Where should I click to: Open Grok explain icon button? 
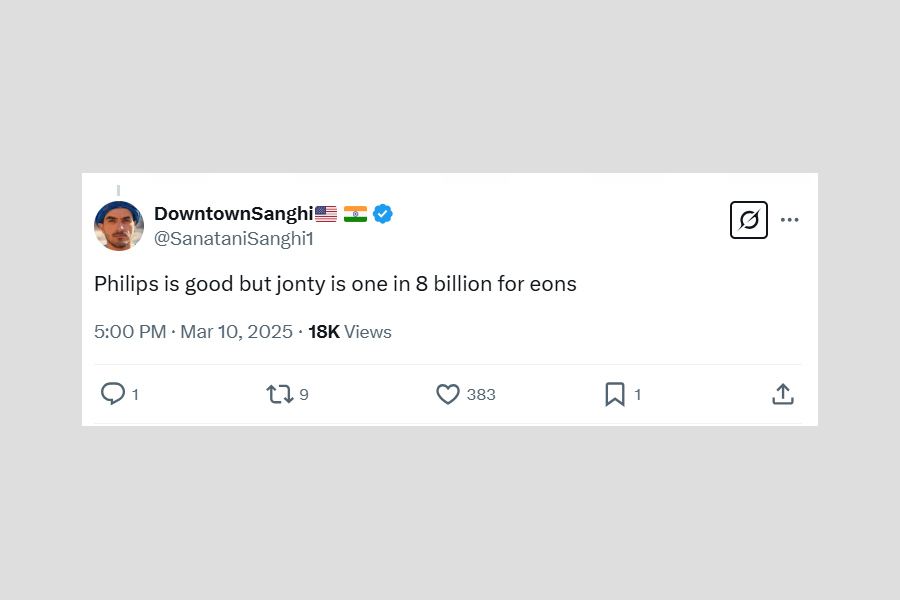point(749,220)
